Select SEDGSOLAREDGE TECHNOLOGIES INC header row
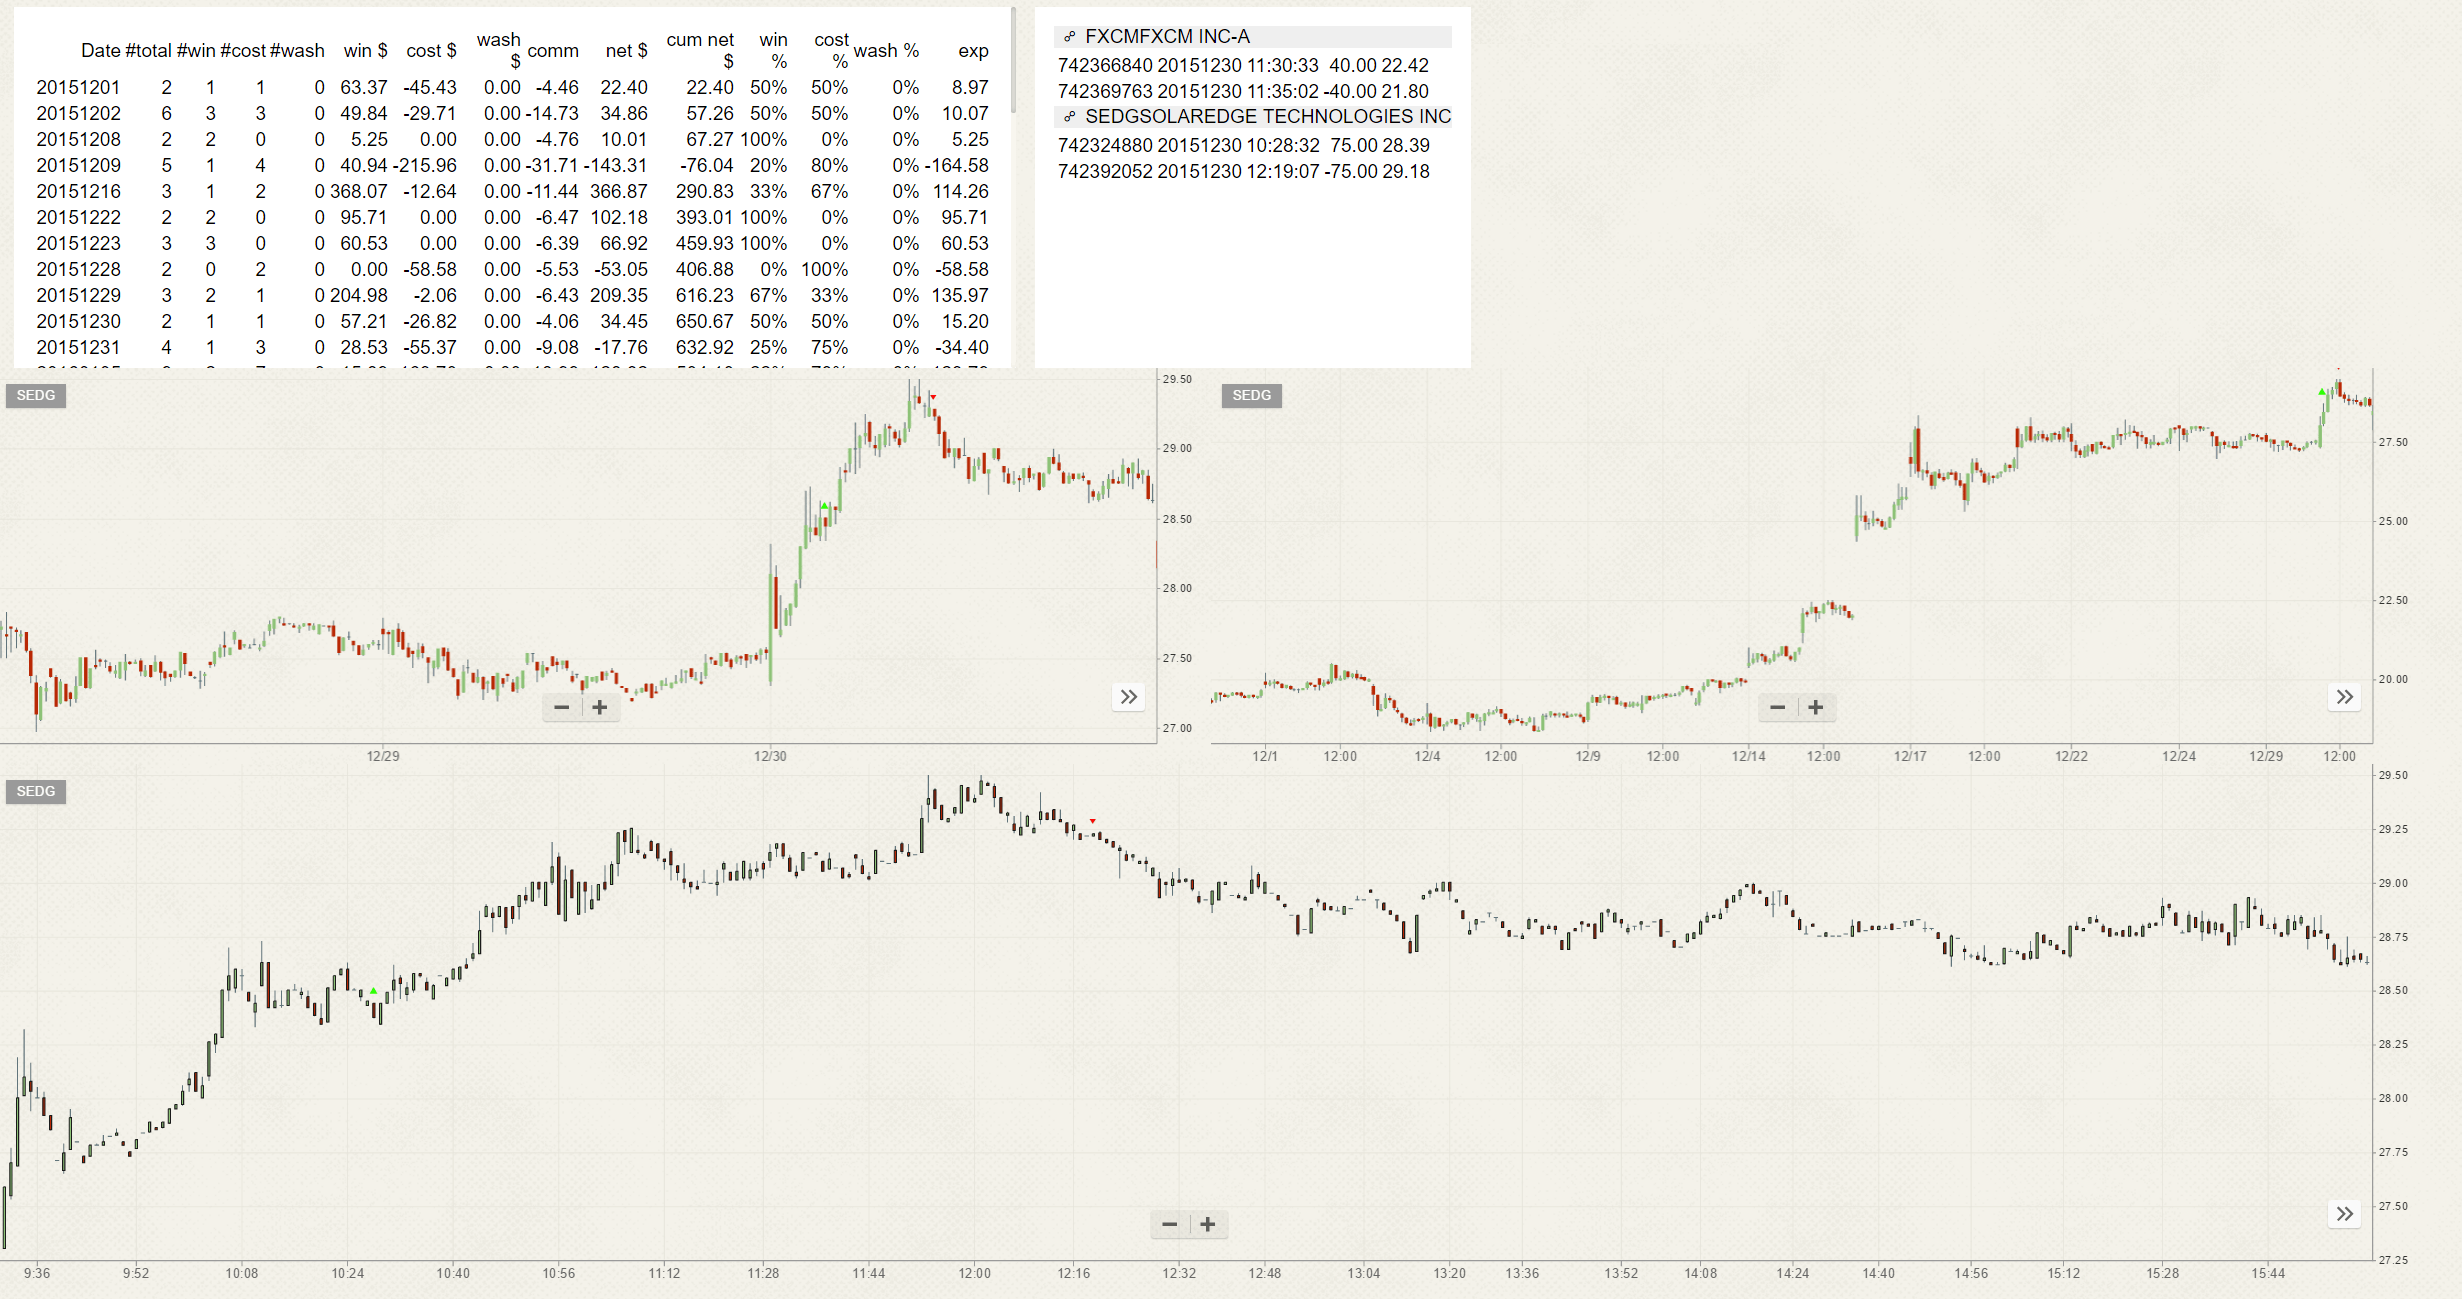The height and width of the screenshot is (1299, 2462). click(x=1252, y=117)
